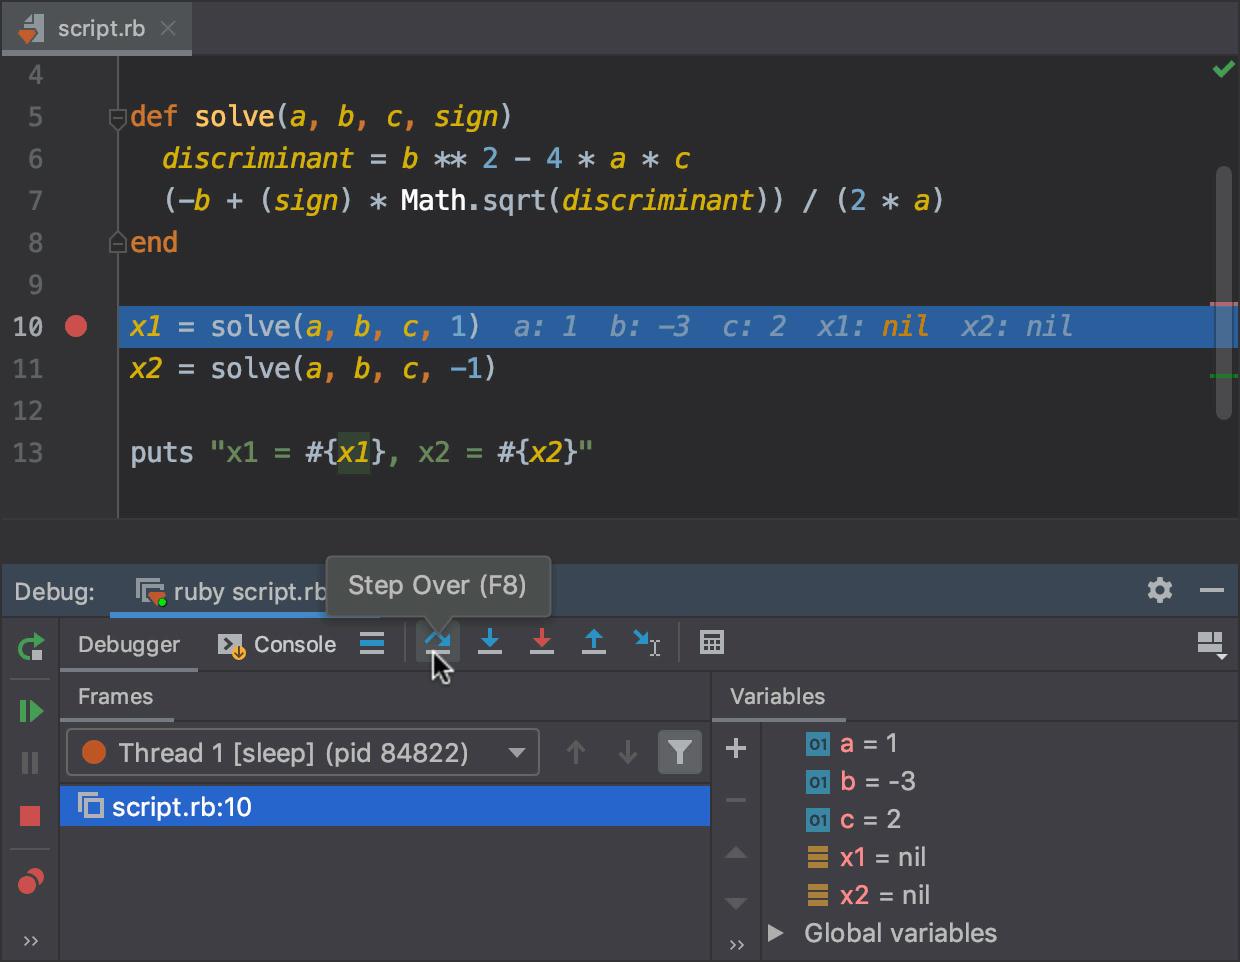Image resolution: width=1240 pixels, height=962 pixels.
Task: Switch to the Console tab
Action: pos(290,644)
